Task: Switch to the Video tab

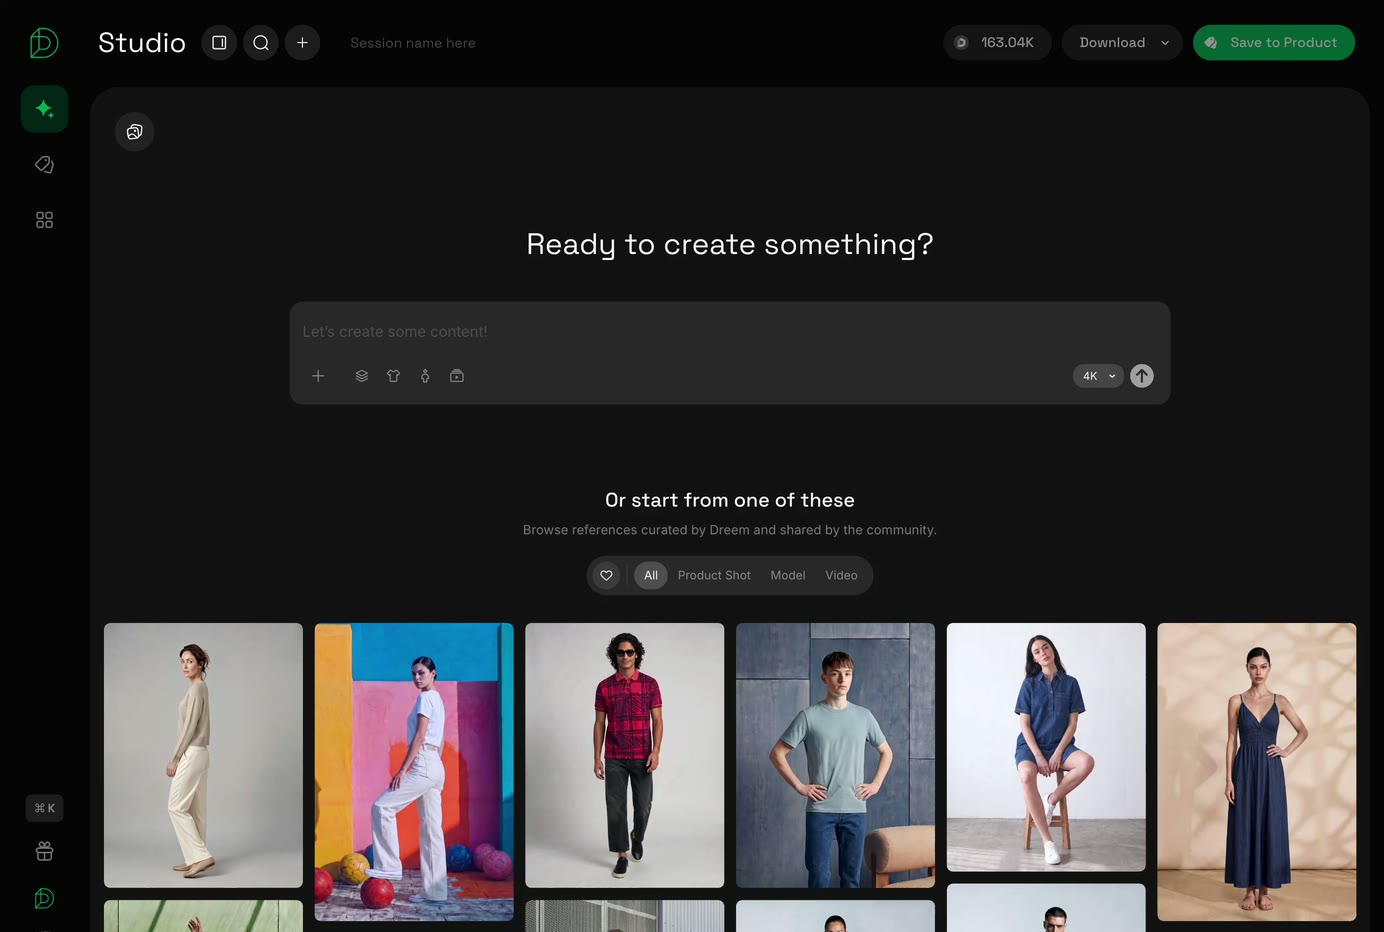Action: [x=841, y=575]
